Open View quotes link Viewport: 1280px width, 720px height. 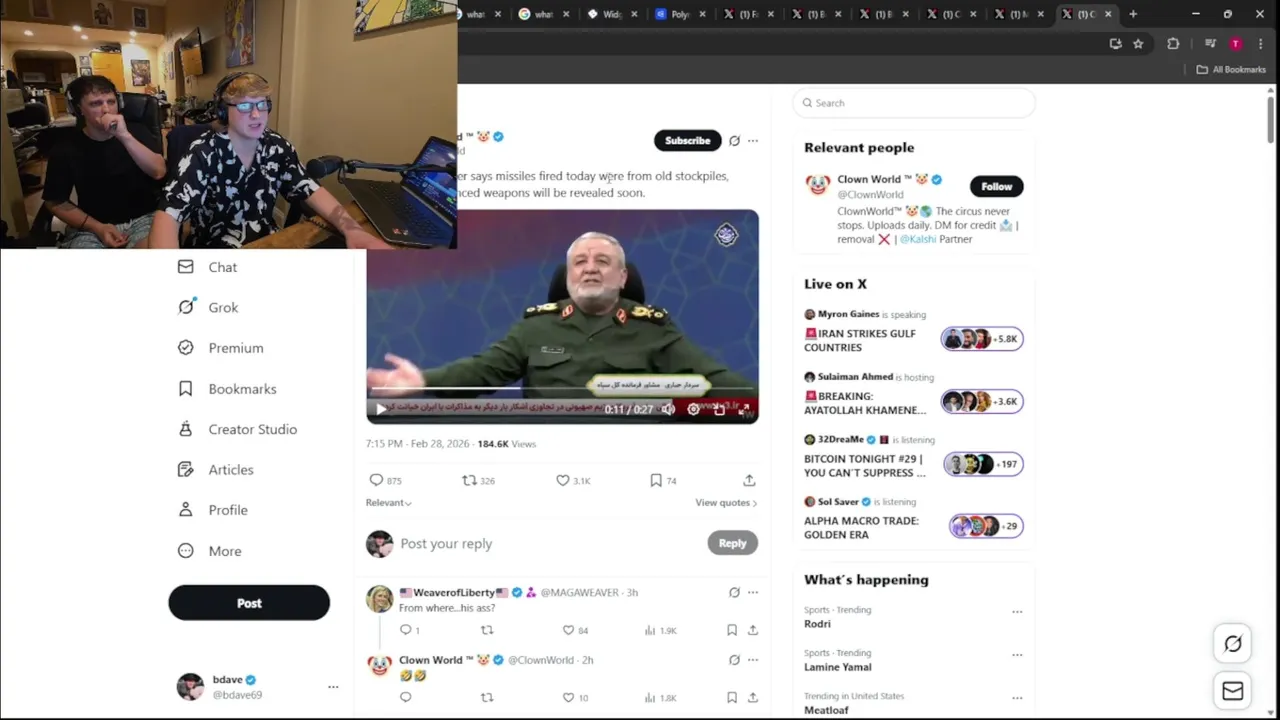click(726, 503)
